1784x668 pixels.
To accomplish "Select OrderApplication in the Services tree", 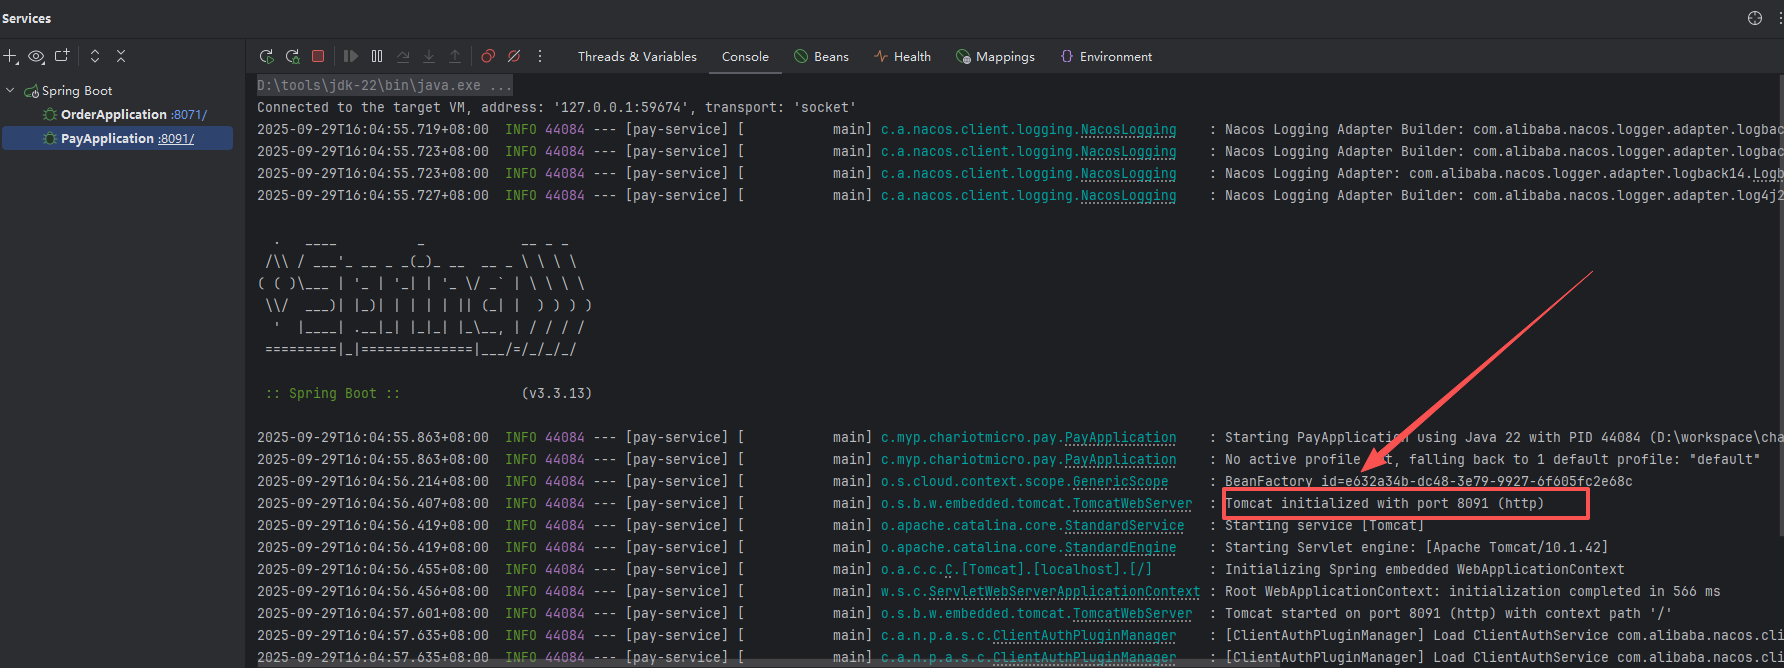I will tap(113, 114).
